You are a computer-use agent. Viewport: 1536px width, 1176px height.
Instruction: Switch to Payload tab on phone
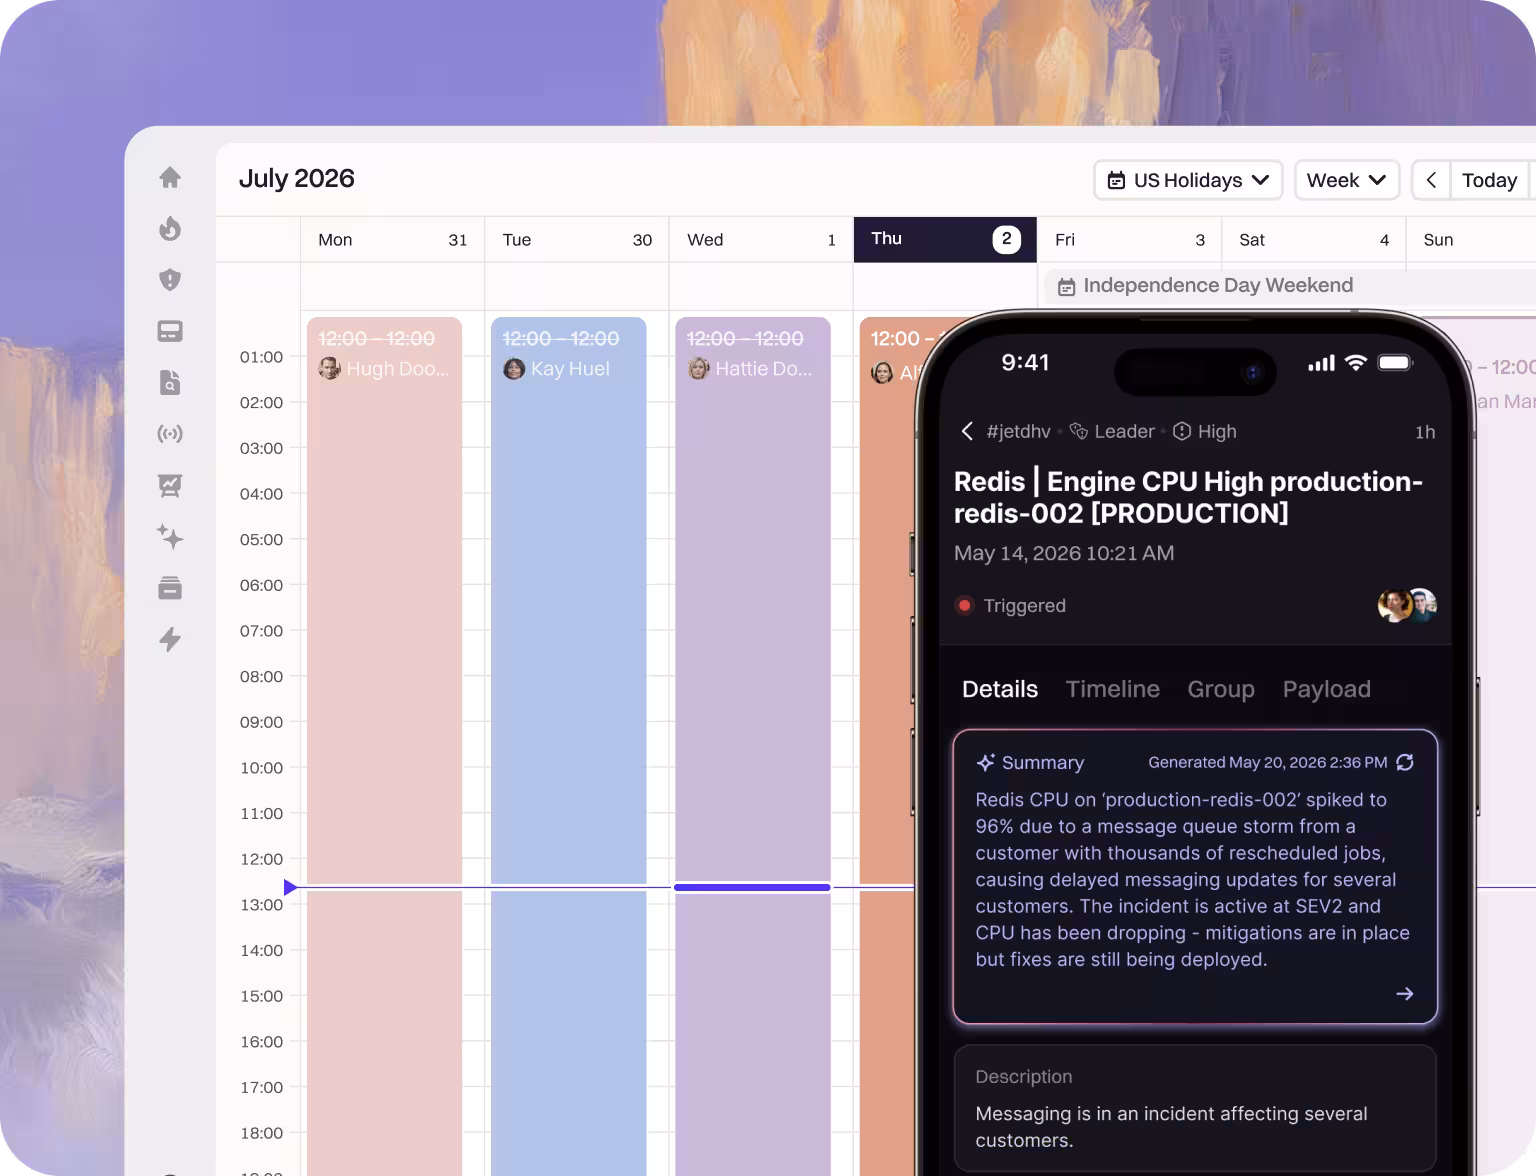1327,689
